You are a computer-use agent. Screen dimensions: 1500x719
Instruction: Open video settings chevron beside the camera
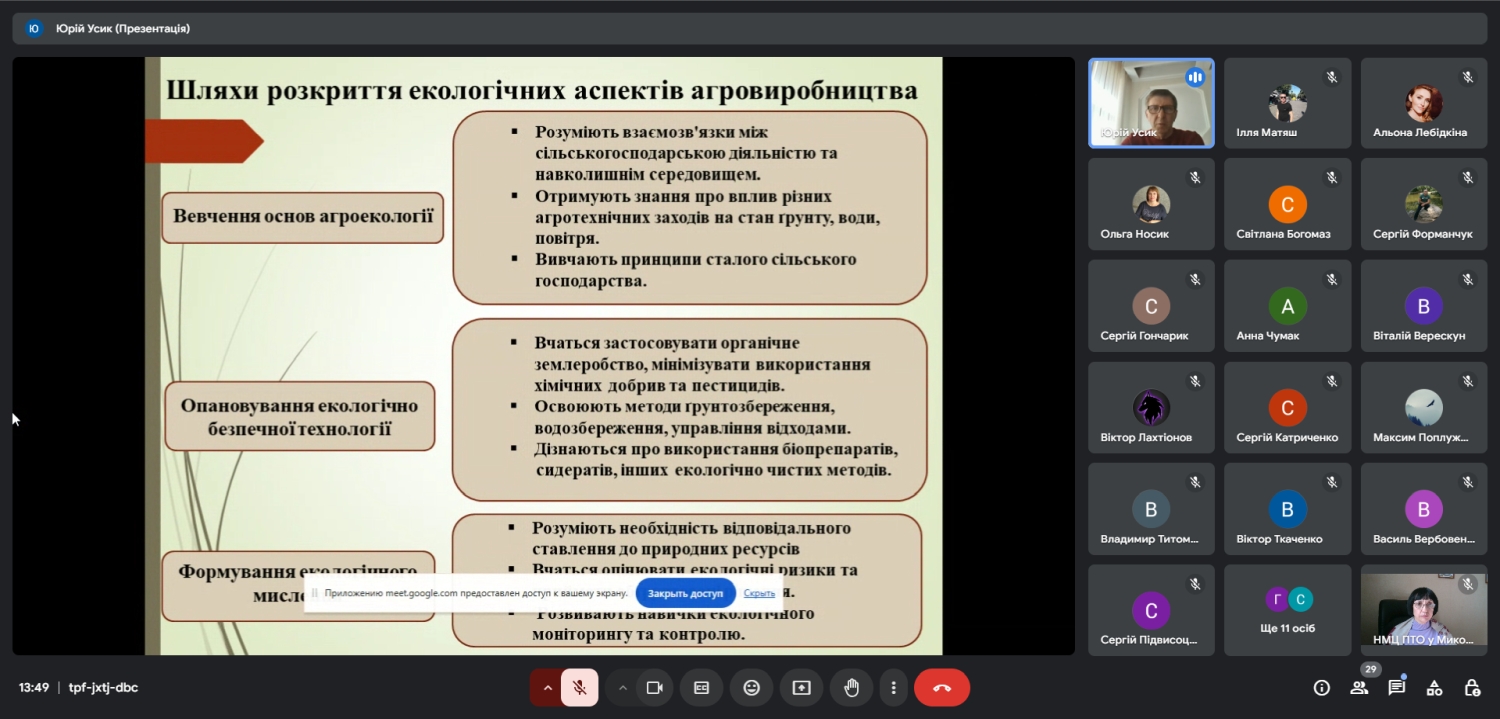622,688
